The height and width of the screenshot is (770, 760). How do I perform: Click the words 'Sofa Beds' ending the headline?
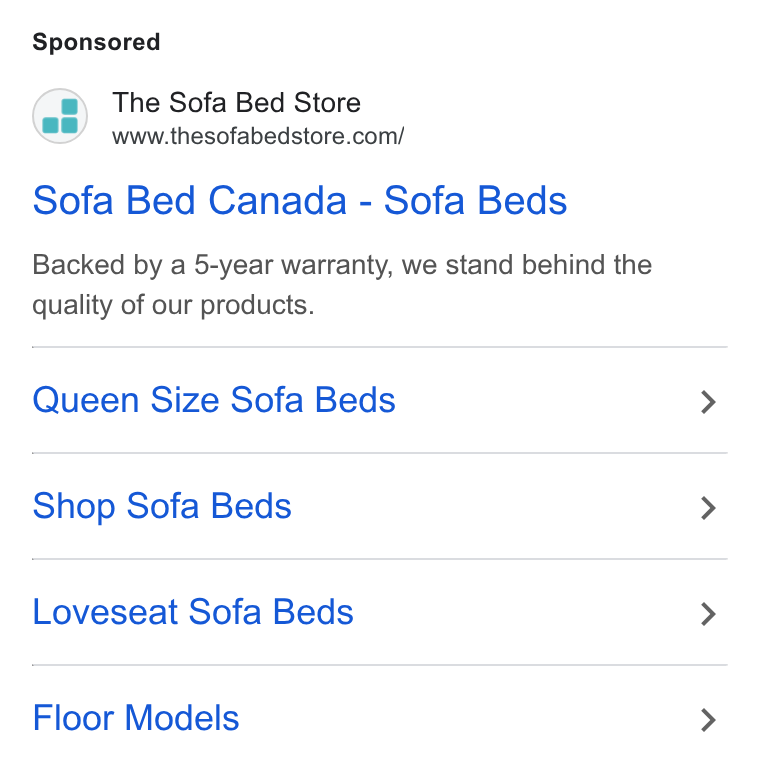[x=475, y=200]
